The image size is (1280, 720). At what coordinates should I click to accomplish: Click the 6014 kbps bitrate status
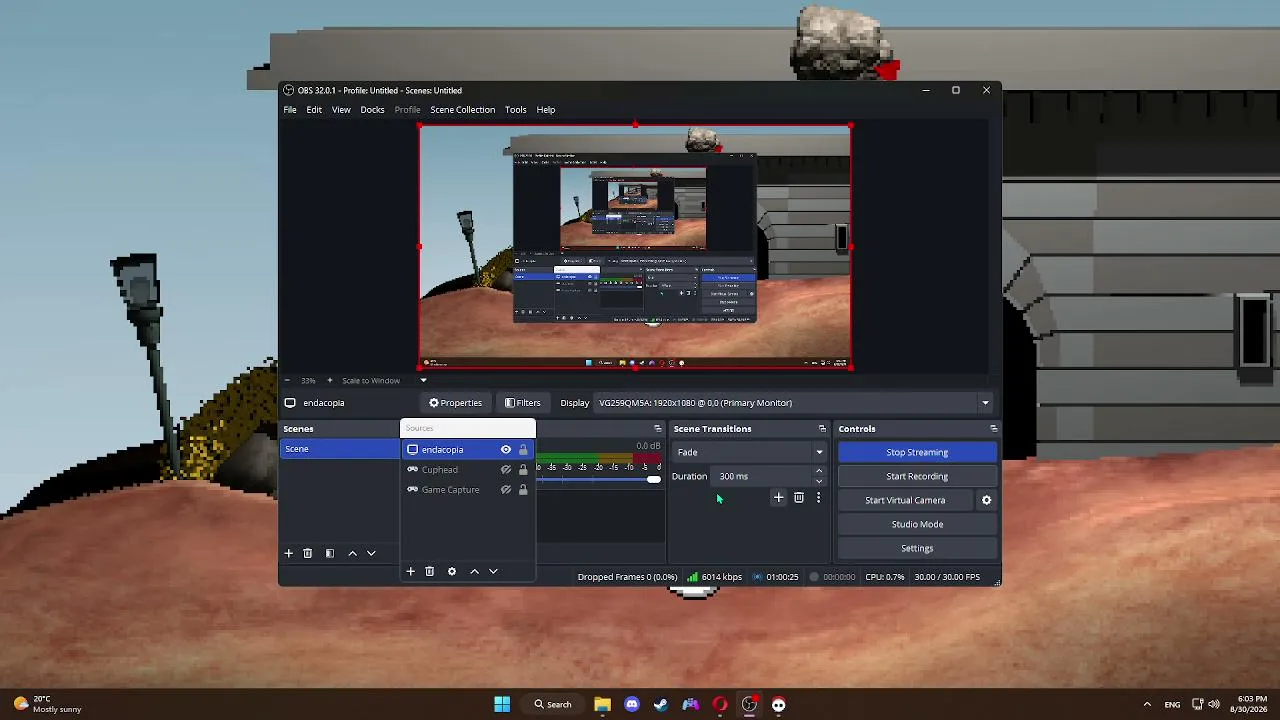point(714,577)
